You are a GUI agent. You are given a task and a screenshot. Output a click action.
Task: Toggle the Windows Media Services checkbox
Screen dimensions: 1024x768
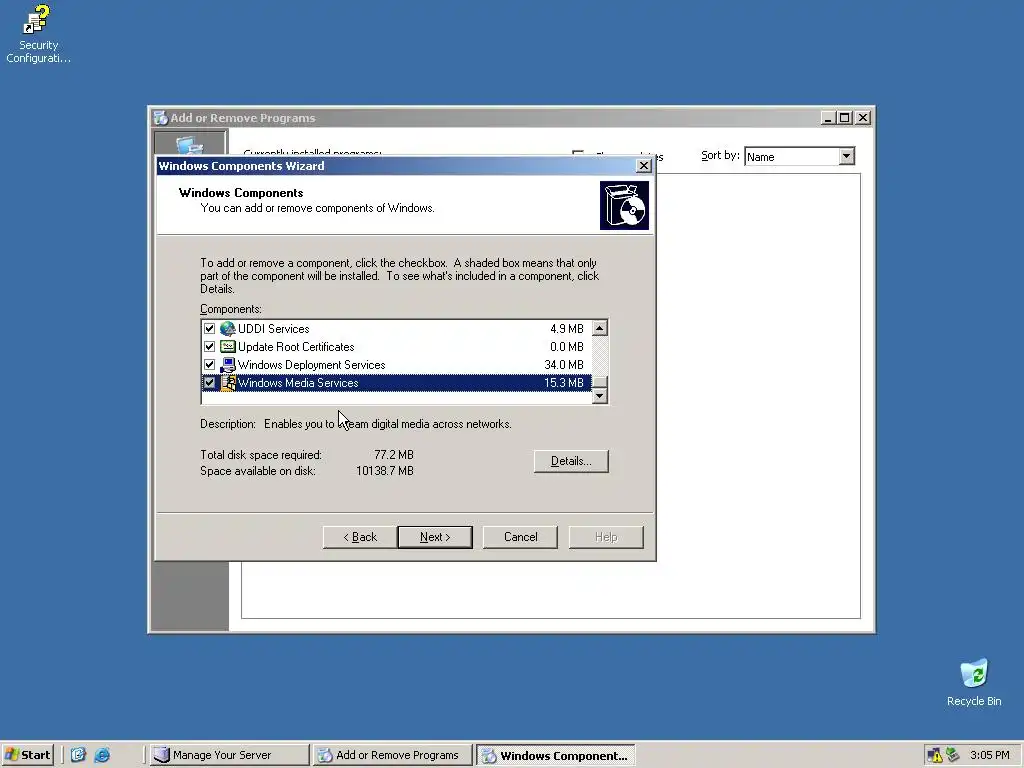click(x=209, y=383)
